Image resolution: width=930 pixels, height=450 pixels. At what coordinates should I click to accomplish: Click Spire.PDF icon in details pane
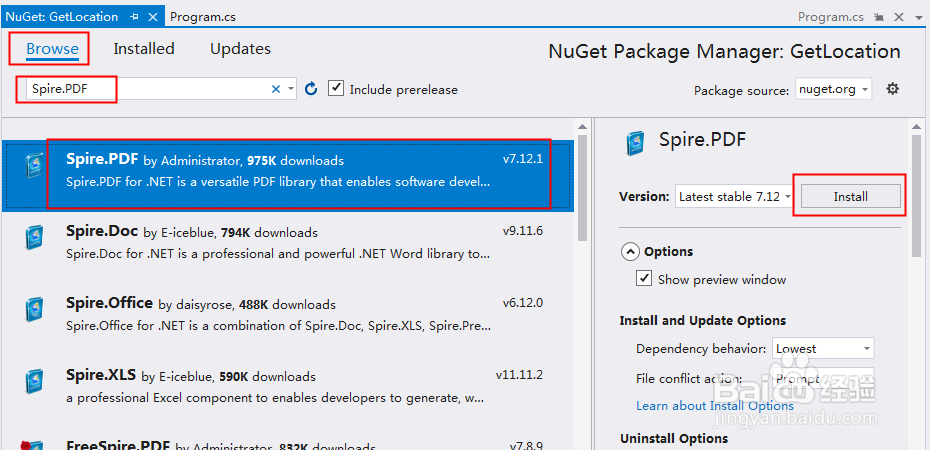(636, 143)
